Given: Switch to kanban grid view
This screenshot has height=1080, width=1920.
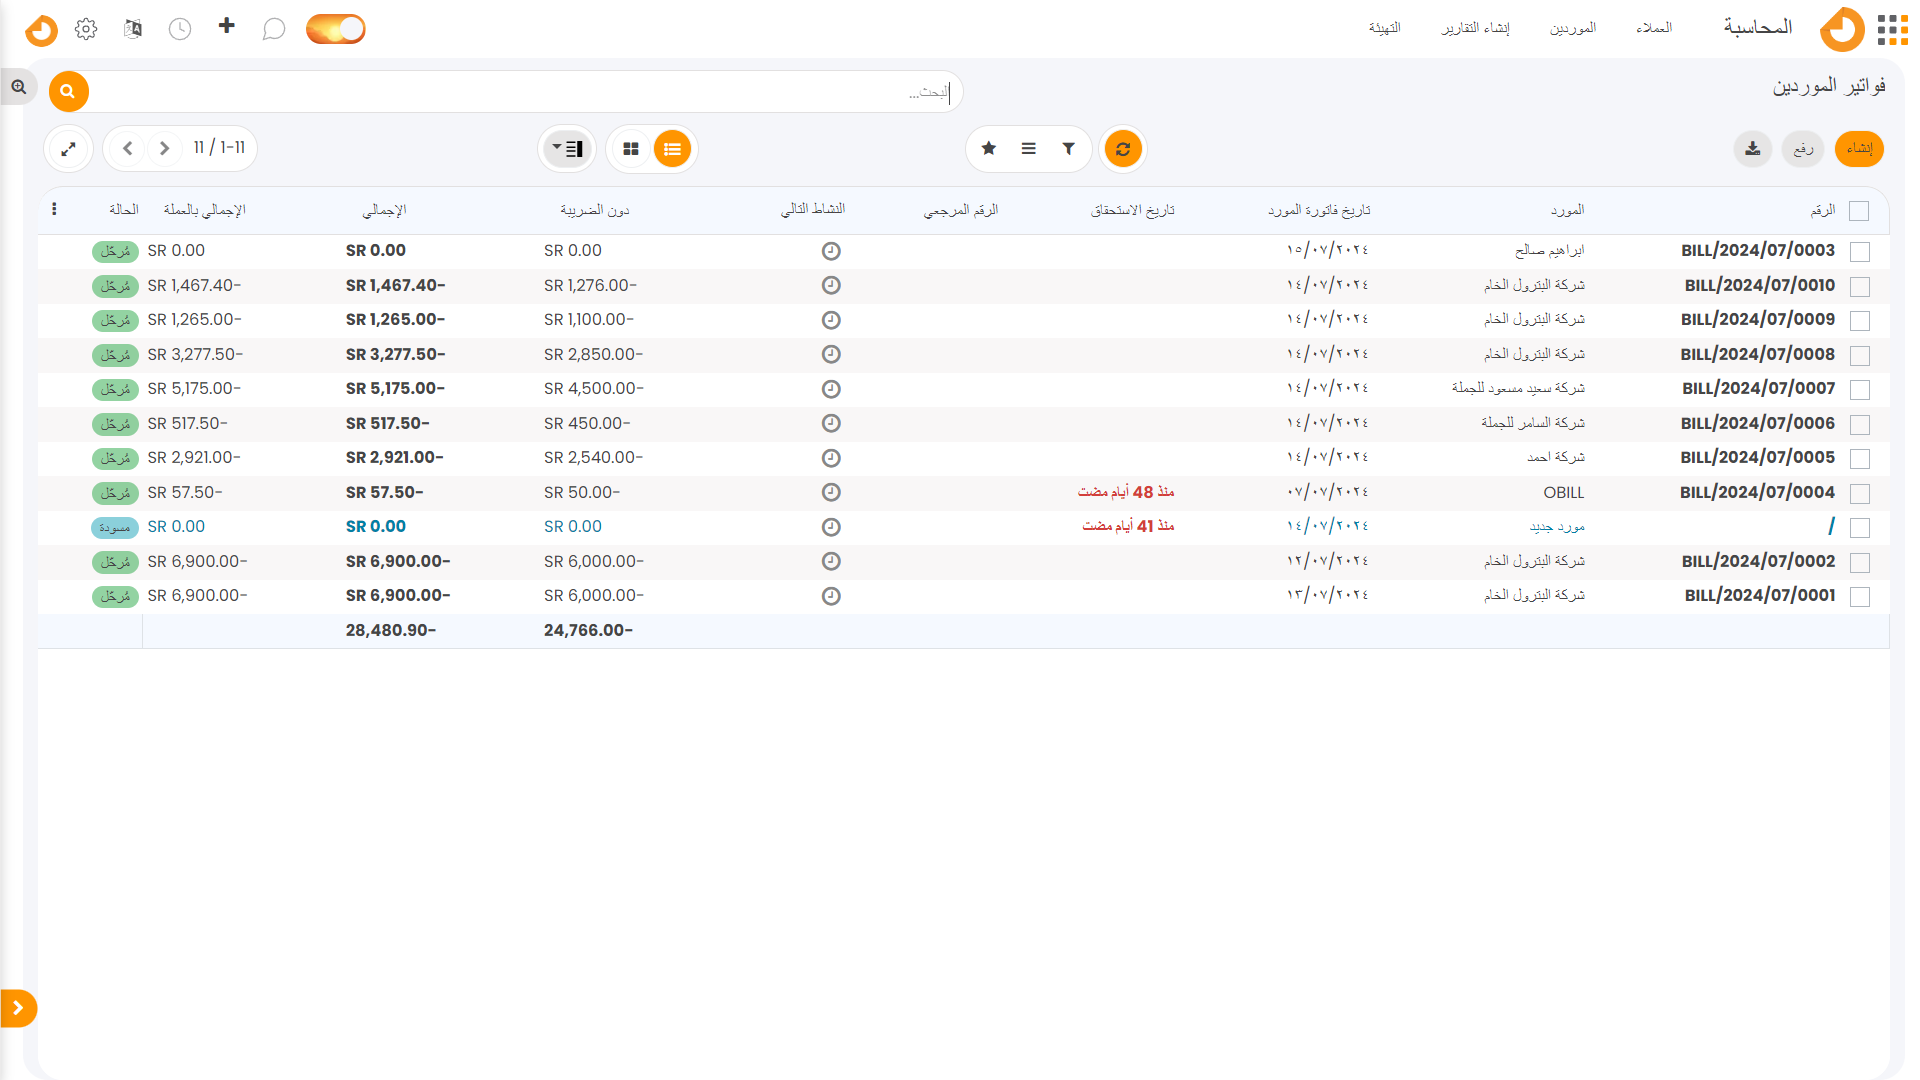Looking at the screenshot, I should coord(630,149).
